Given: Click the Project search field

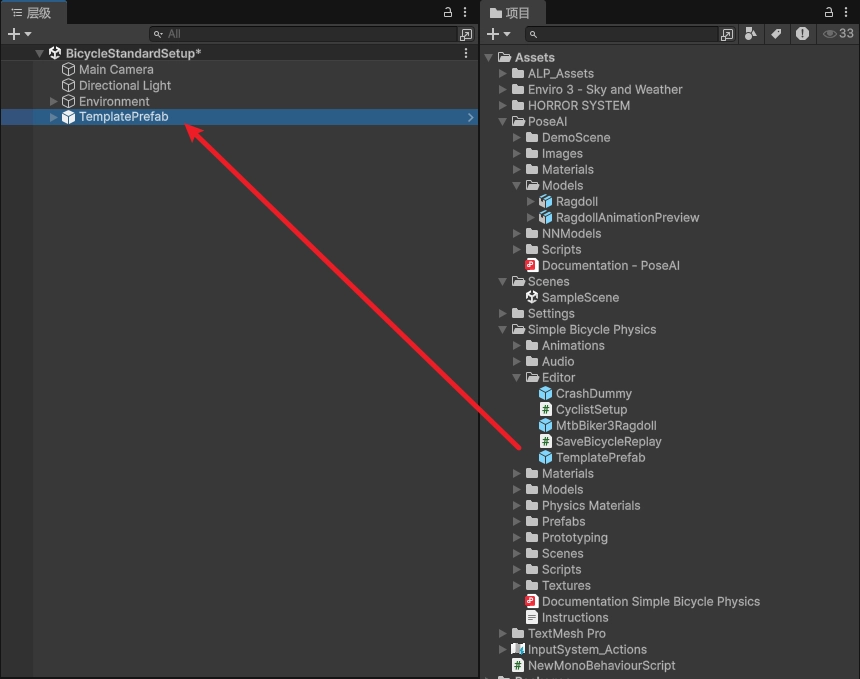Looking at the screenshot, I should [621, 34].
